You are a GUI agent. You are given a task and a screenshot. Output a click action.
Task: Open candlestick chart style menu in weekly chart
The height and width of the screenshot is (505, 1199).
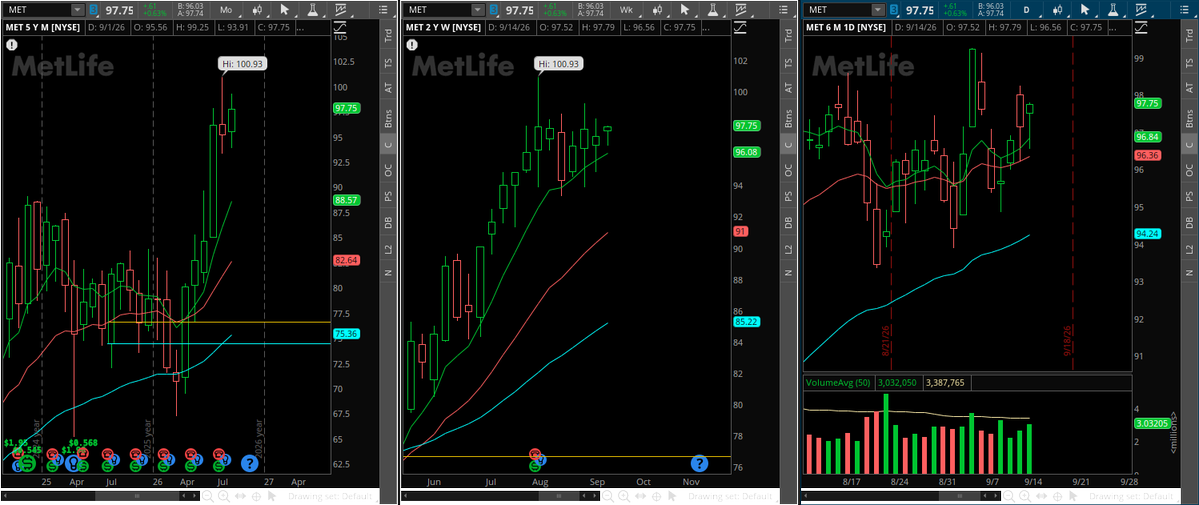[x=658, y=10]
